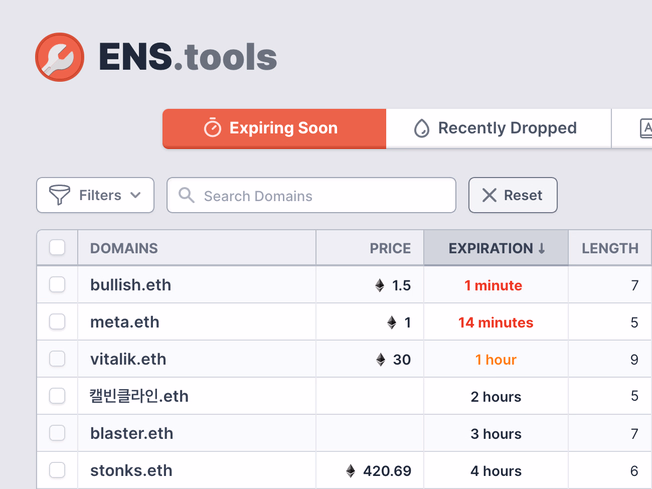Click the droplet icon in Recently Dropped
652x489 pixels.
click(422, 128)
